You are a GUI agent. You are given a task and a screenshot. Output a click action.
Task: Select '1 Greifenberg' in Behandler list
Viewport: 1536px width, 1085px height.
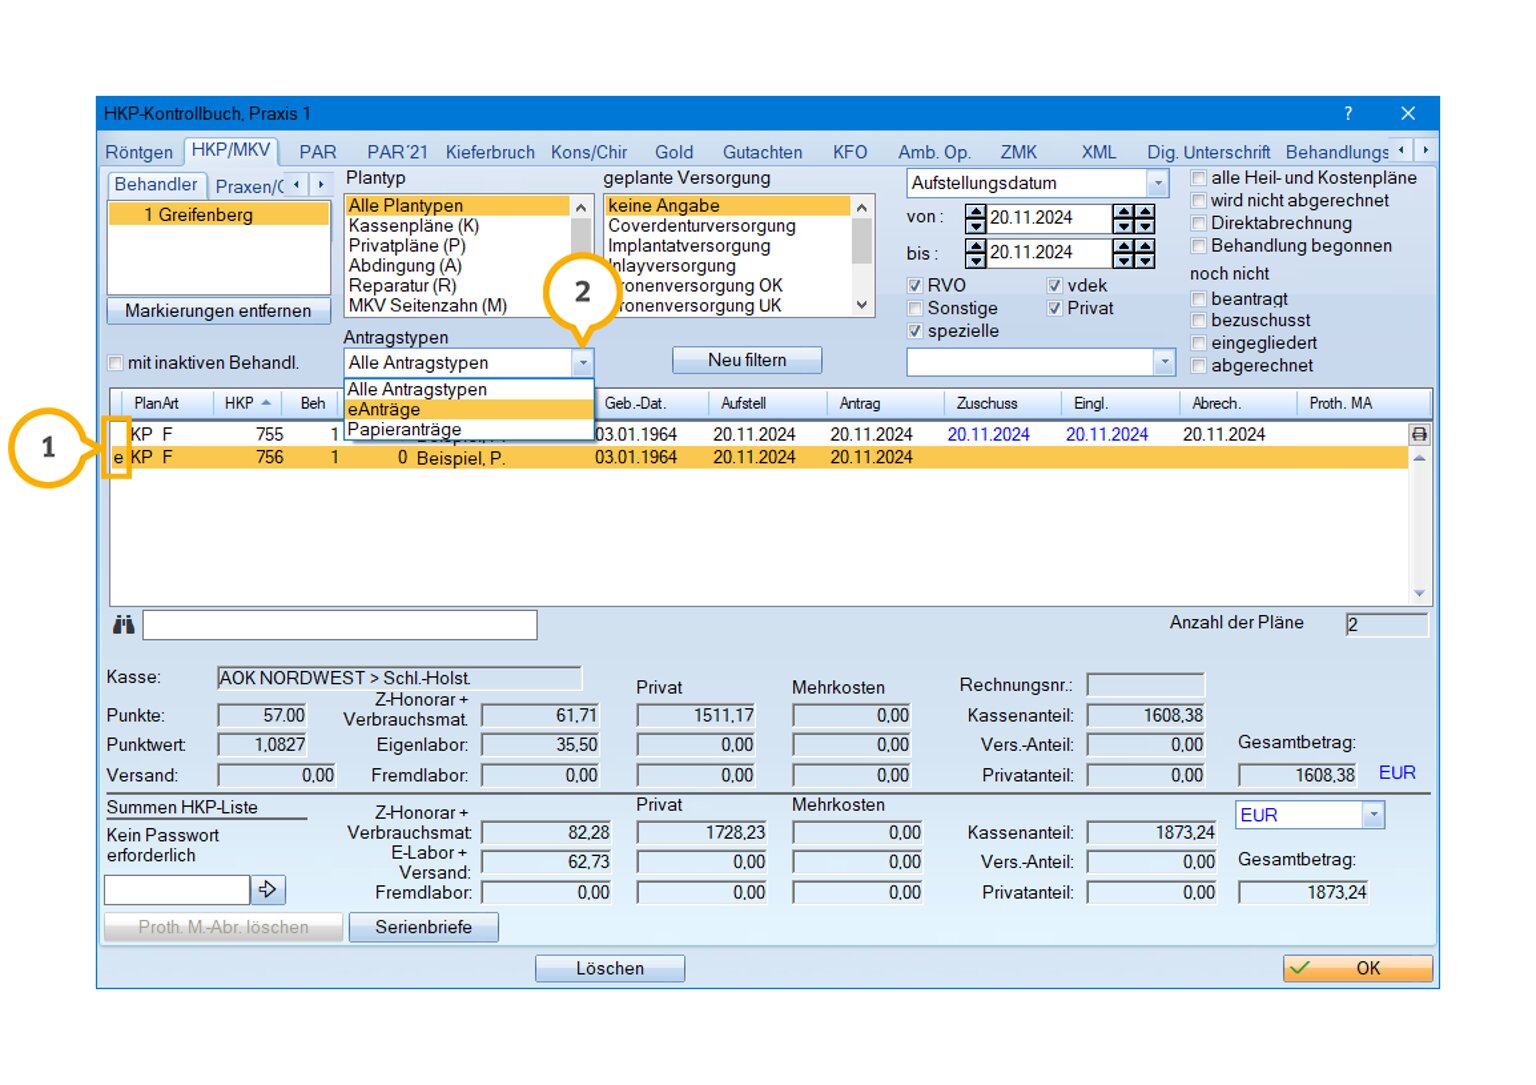click(218, 214)
